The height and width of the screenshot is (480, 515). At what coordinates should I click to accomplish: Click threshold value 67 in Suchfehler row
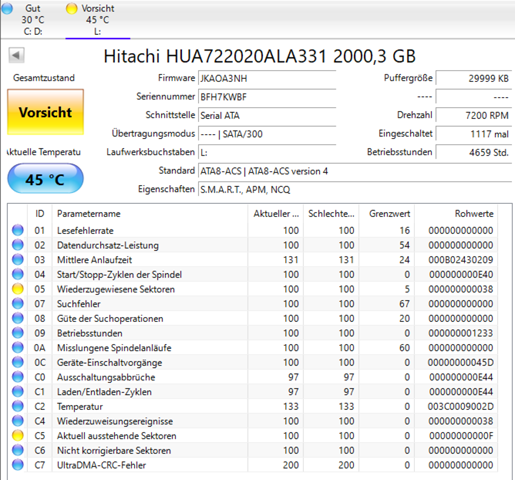pos(404,304)
